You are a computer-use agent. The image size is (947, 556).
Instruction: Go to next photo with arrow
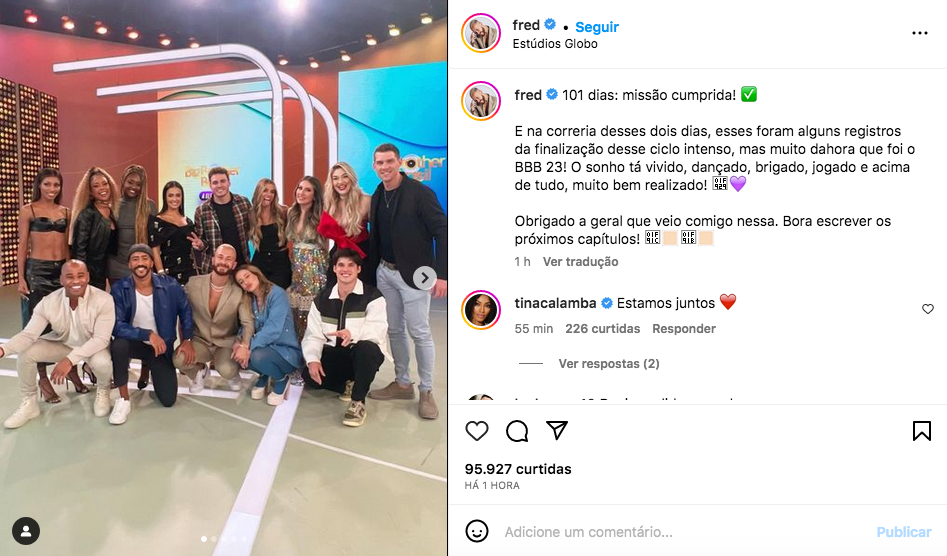(425, 278)
